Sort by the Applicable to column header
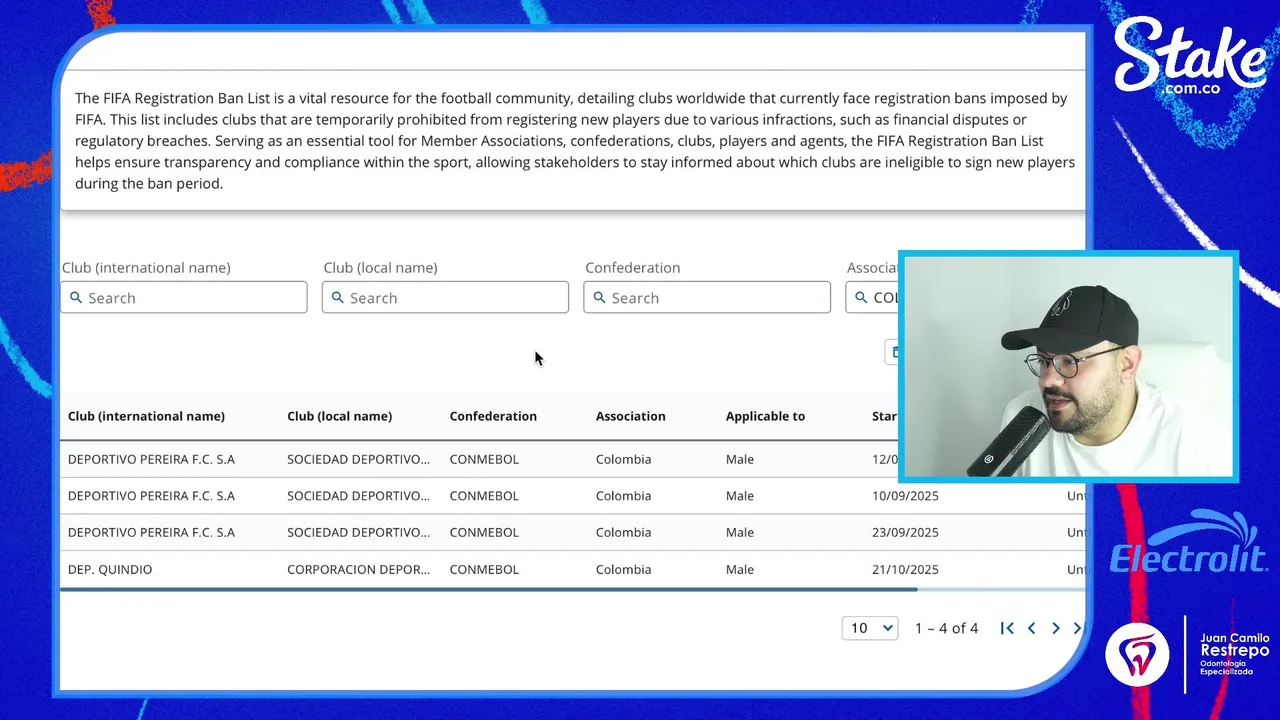Image resolution: width=1280 pixels, height=720 pixels. [x=765, y=416]
